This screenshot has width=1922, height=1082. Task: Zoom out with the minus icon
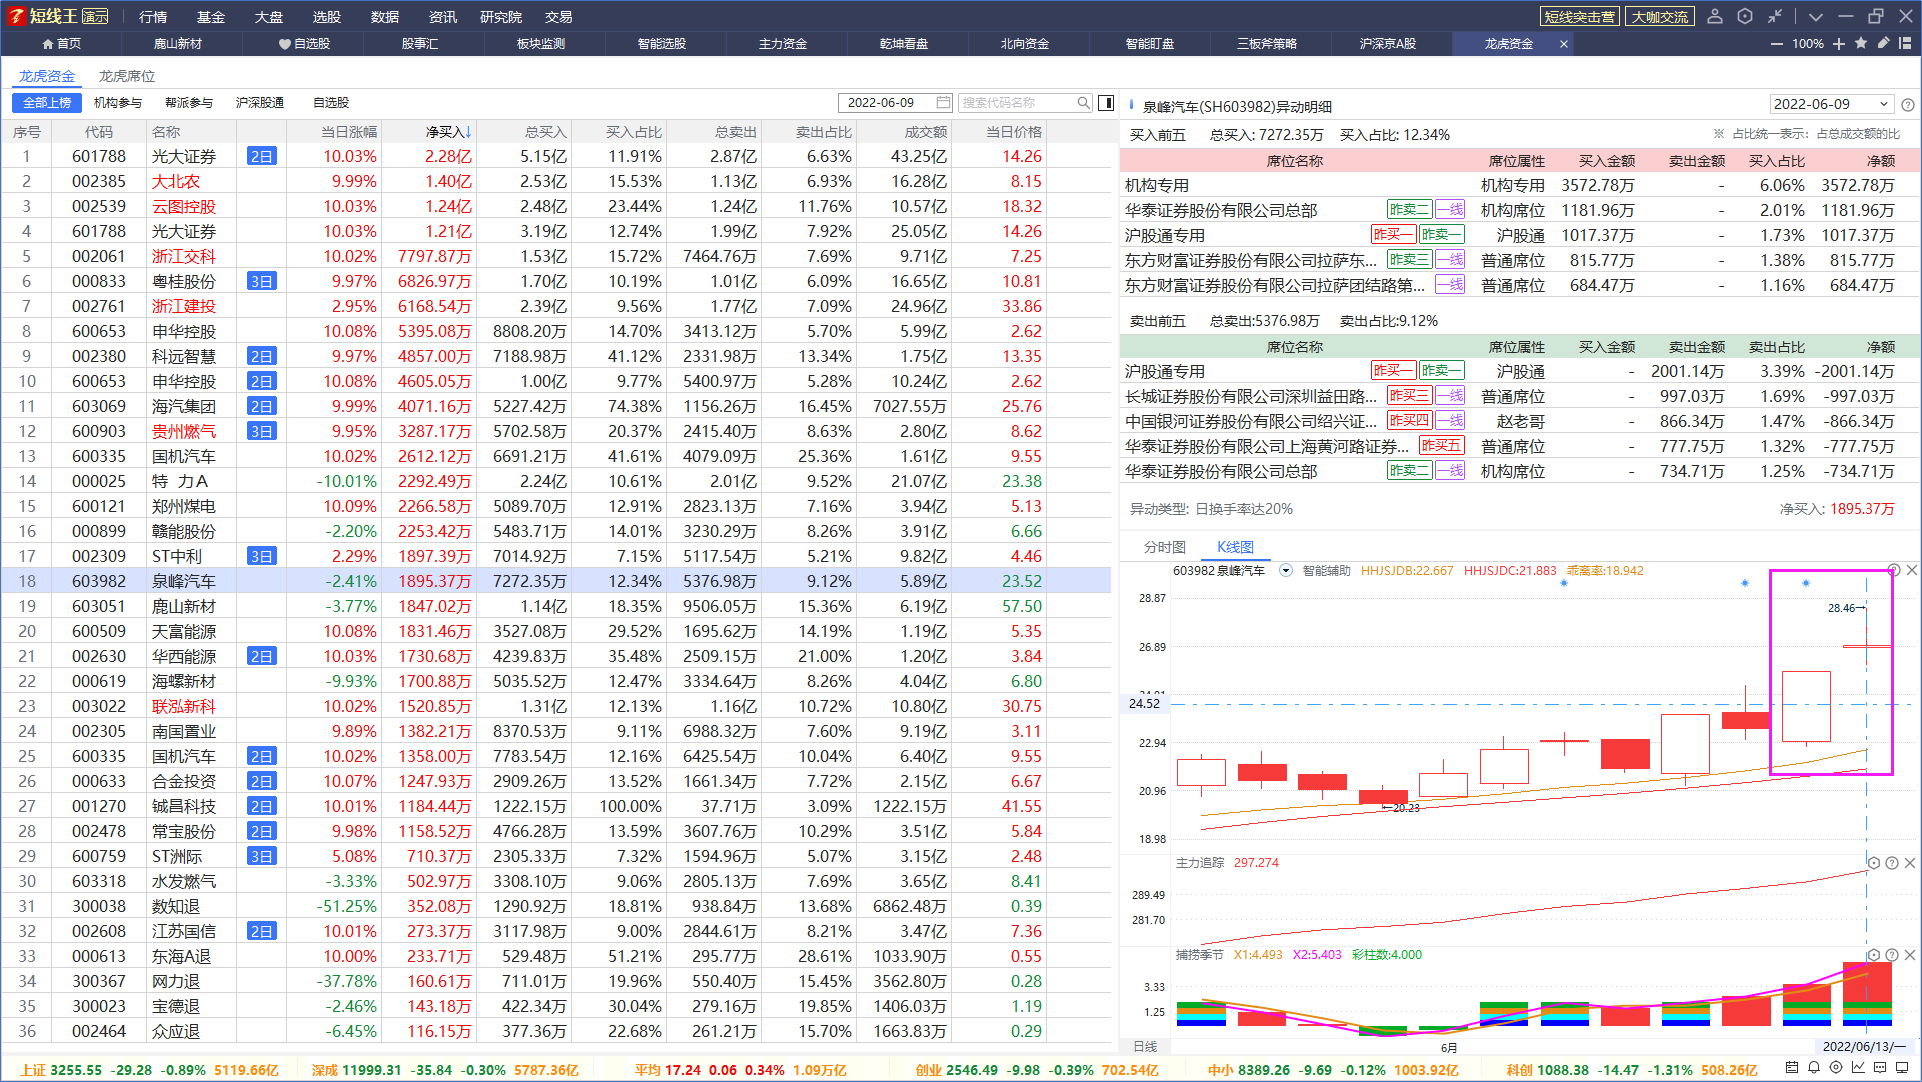(1777, 44)
